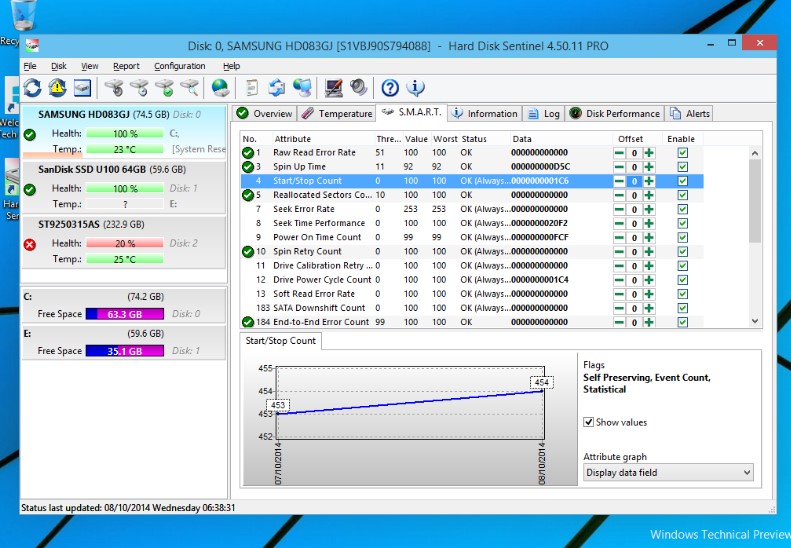Viewport: 791px width, 548px height.
Task: Switch to the Log tab
Action: pyautogui.click(x=543, y=114)
